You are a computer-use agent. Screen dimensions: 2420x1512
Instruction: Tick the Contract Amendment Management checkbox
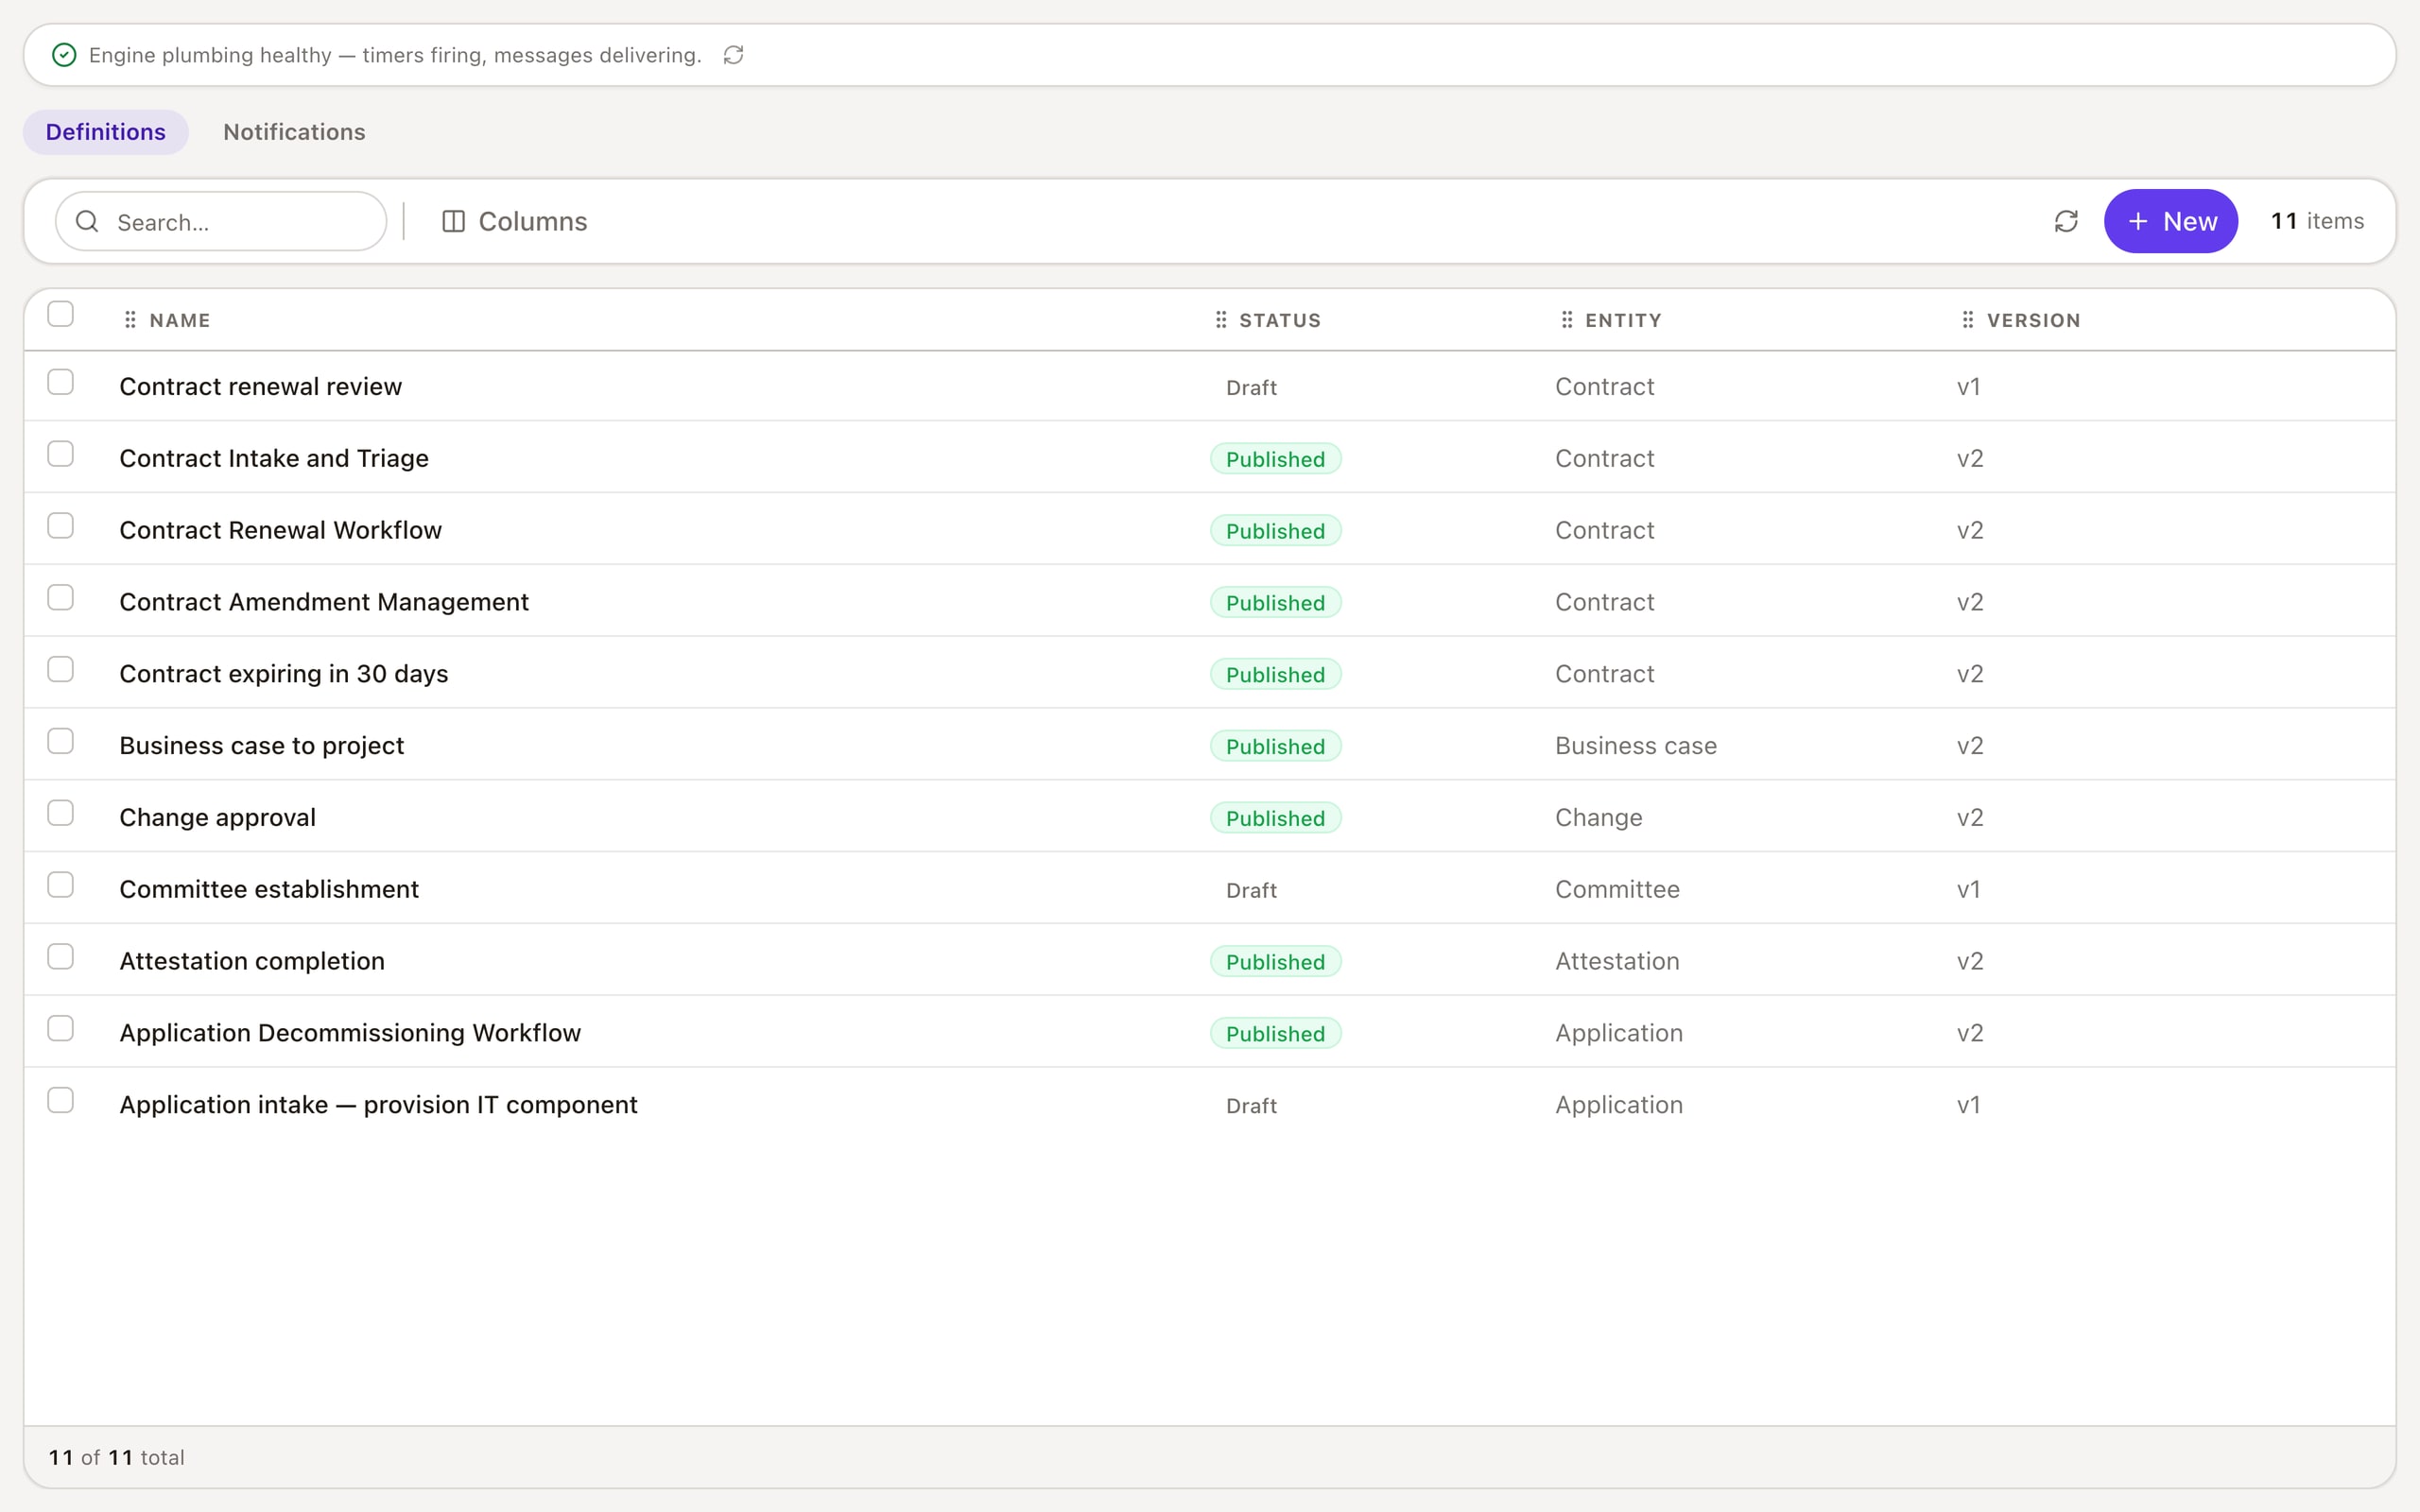61,598
